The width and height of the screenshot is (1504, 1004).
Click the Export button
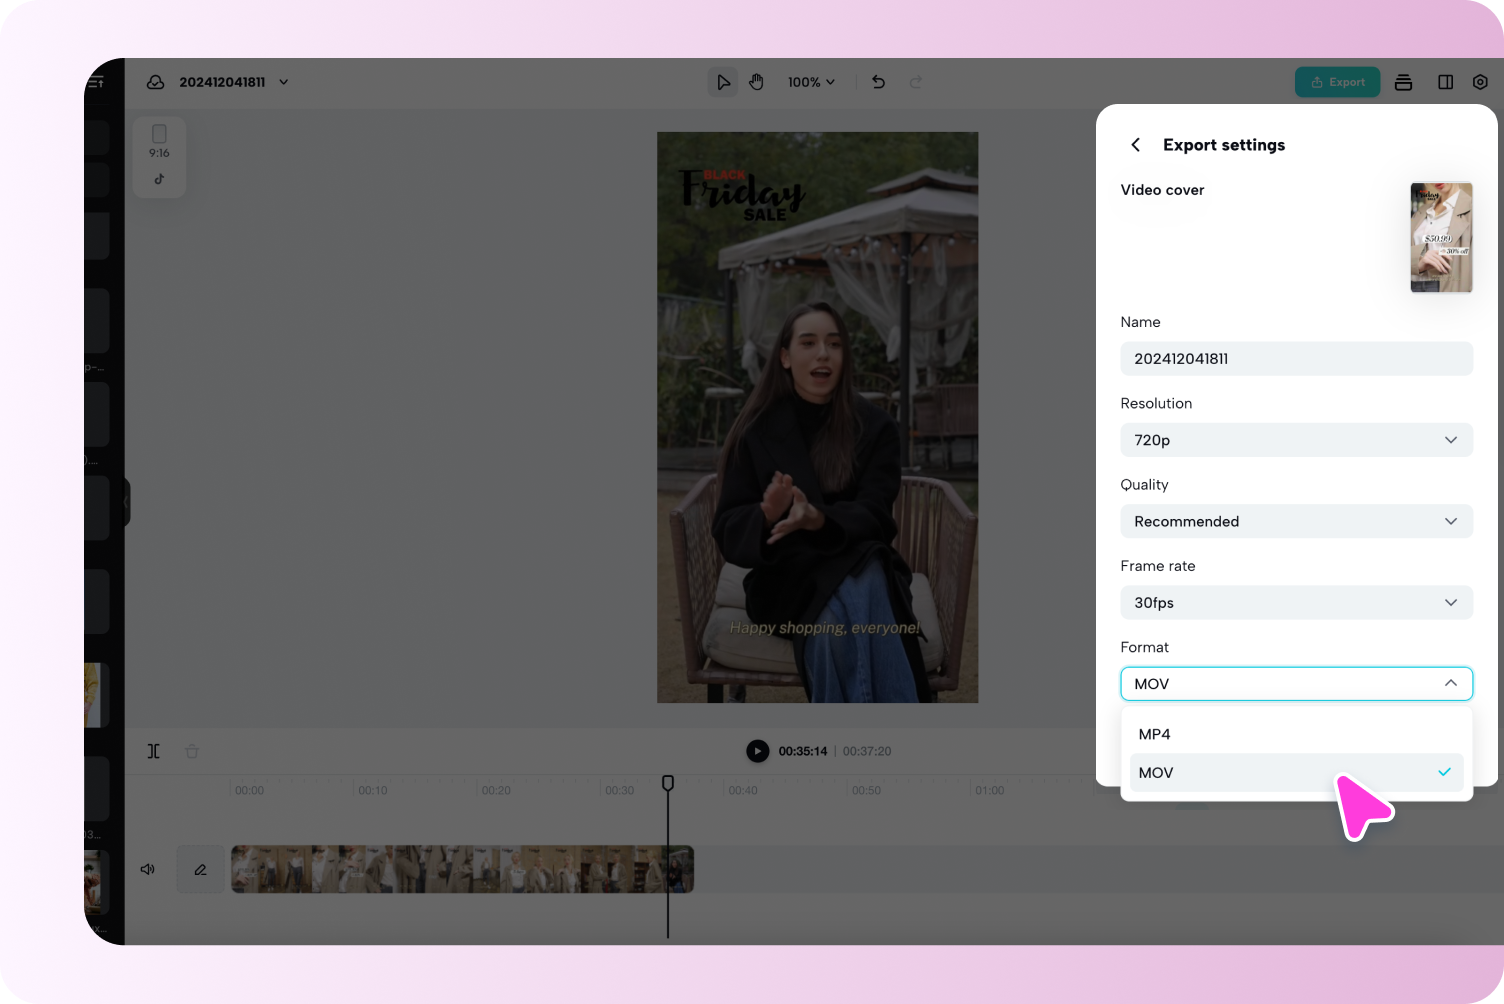pos(1338,82)
